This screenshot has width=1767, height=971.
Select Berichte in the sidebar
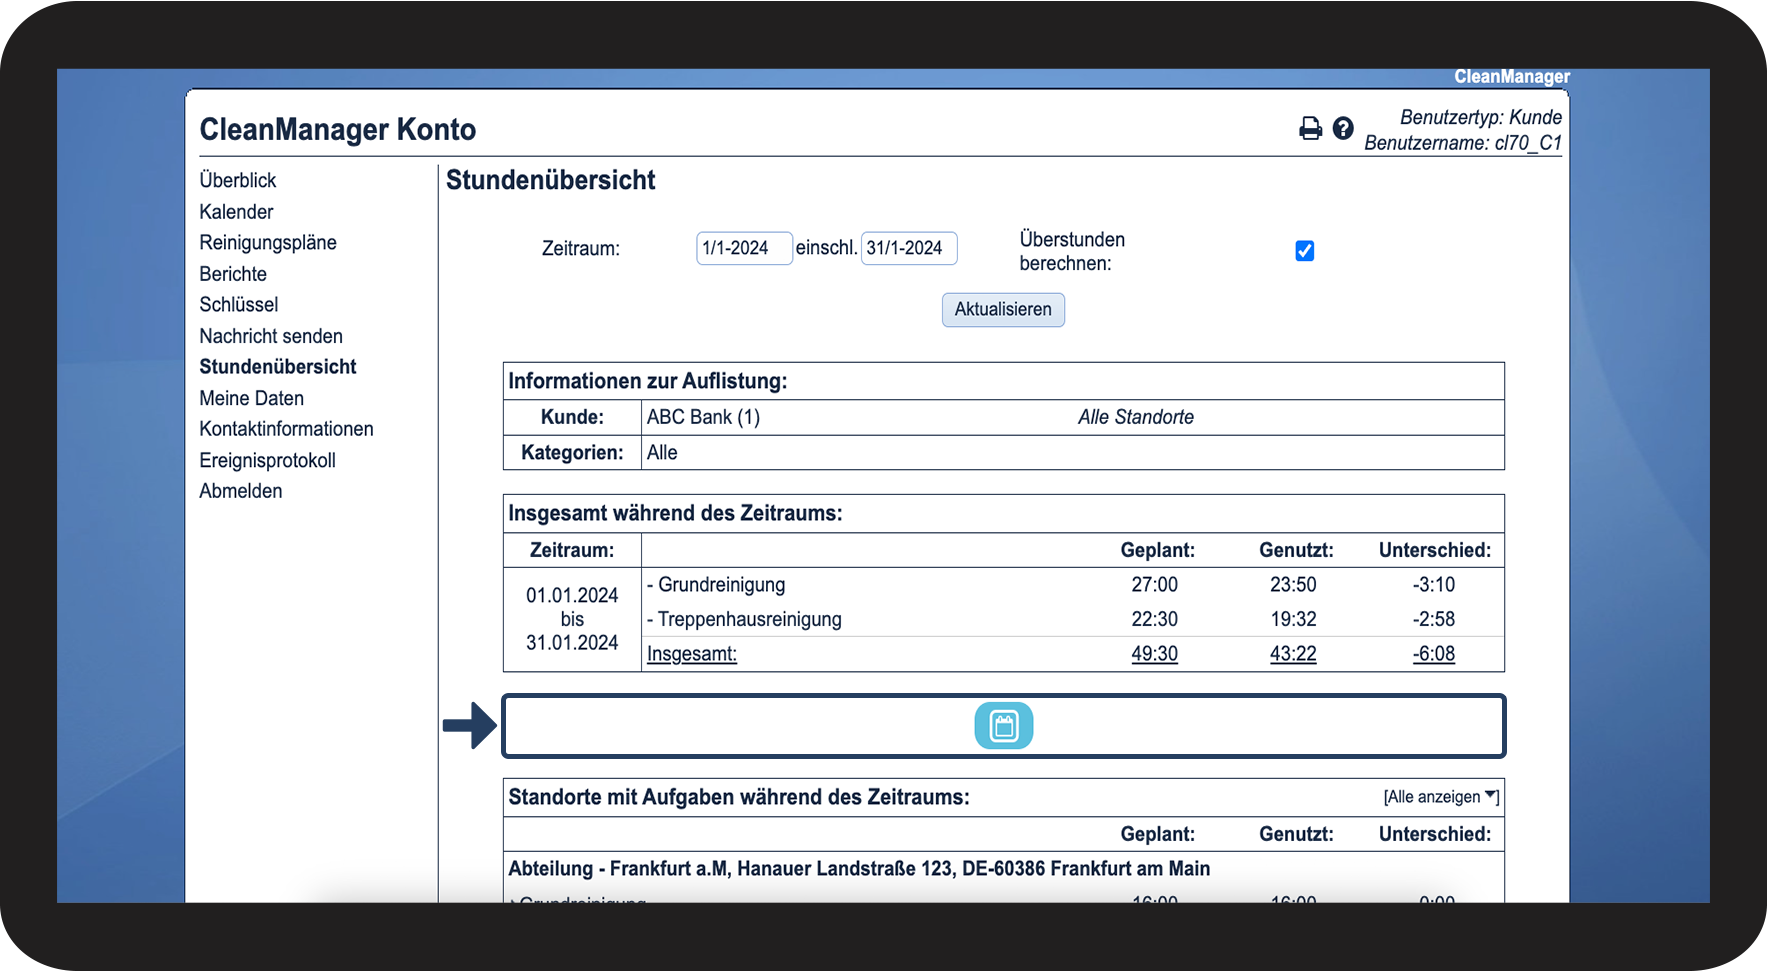[233, 274]
